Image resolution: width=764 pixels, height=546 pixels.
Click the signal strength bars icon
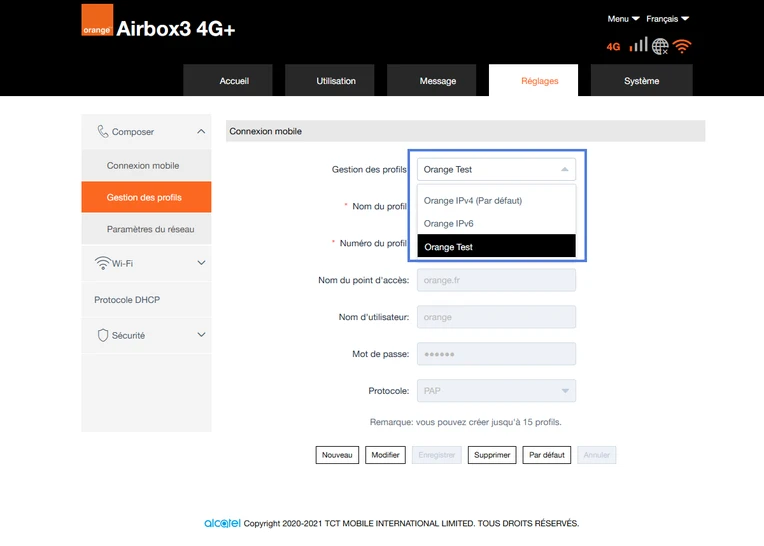click(638, 45)
